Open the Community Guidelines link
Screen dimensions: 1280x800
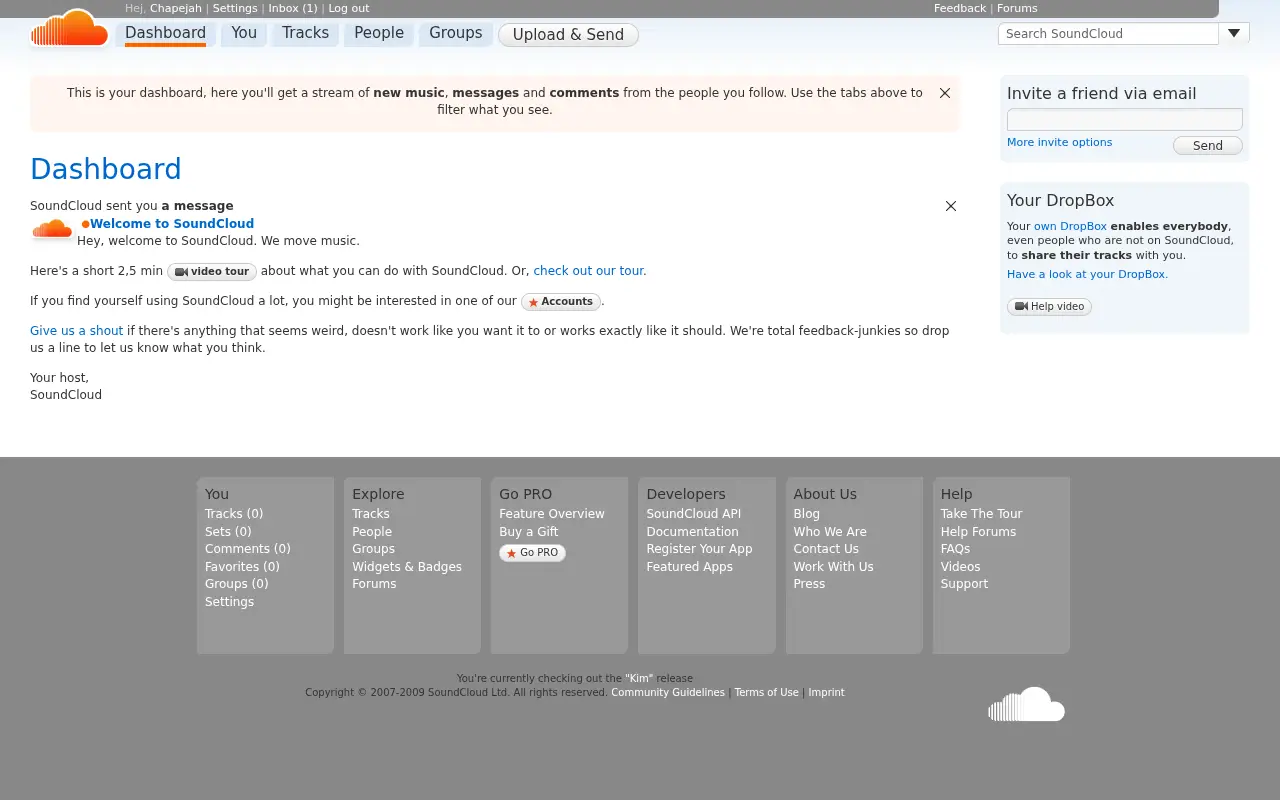click(668, 693)
